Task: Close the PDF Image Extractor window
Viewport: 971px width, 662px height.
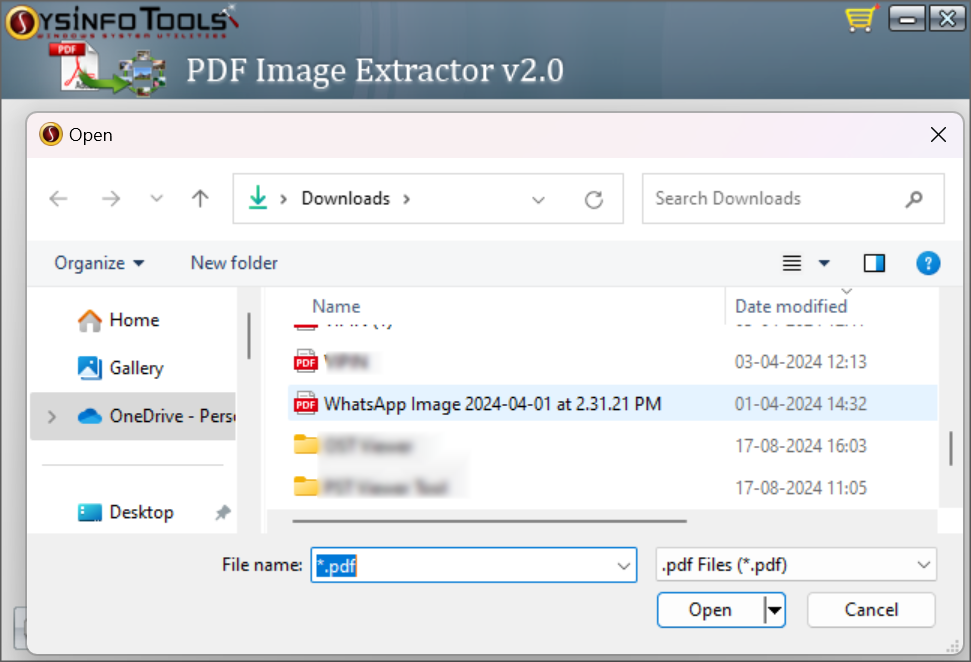Action: click(947, 19)
